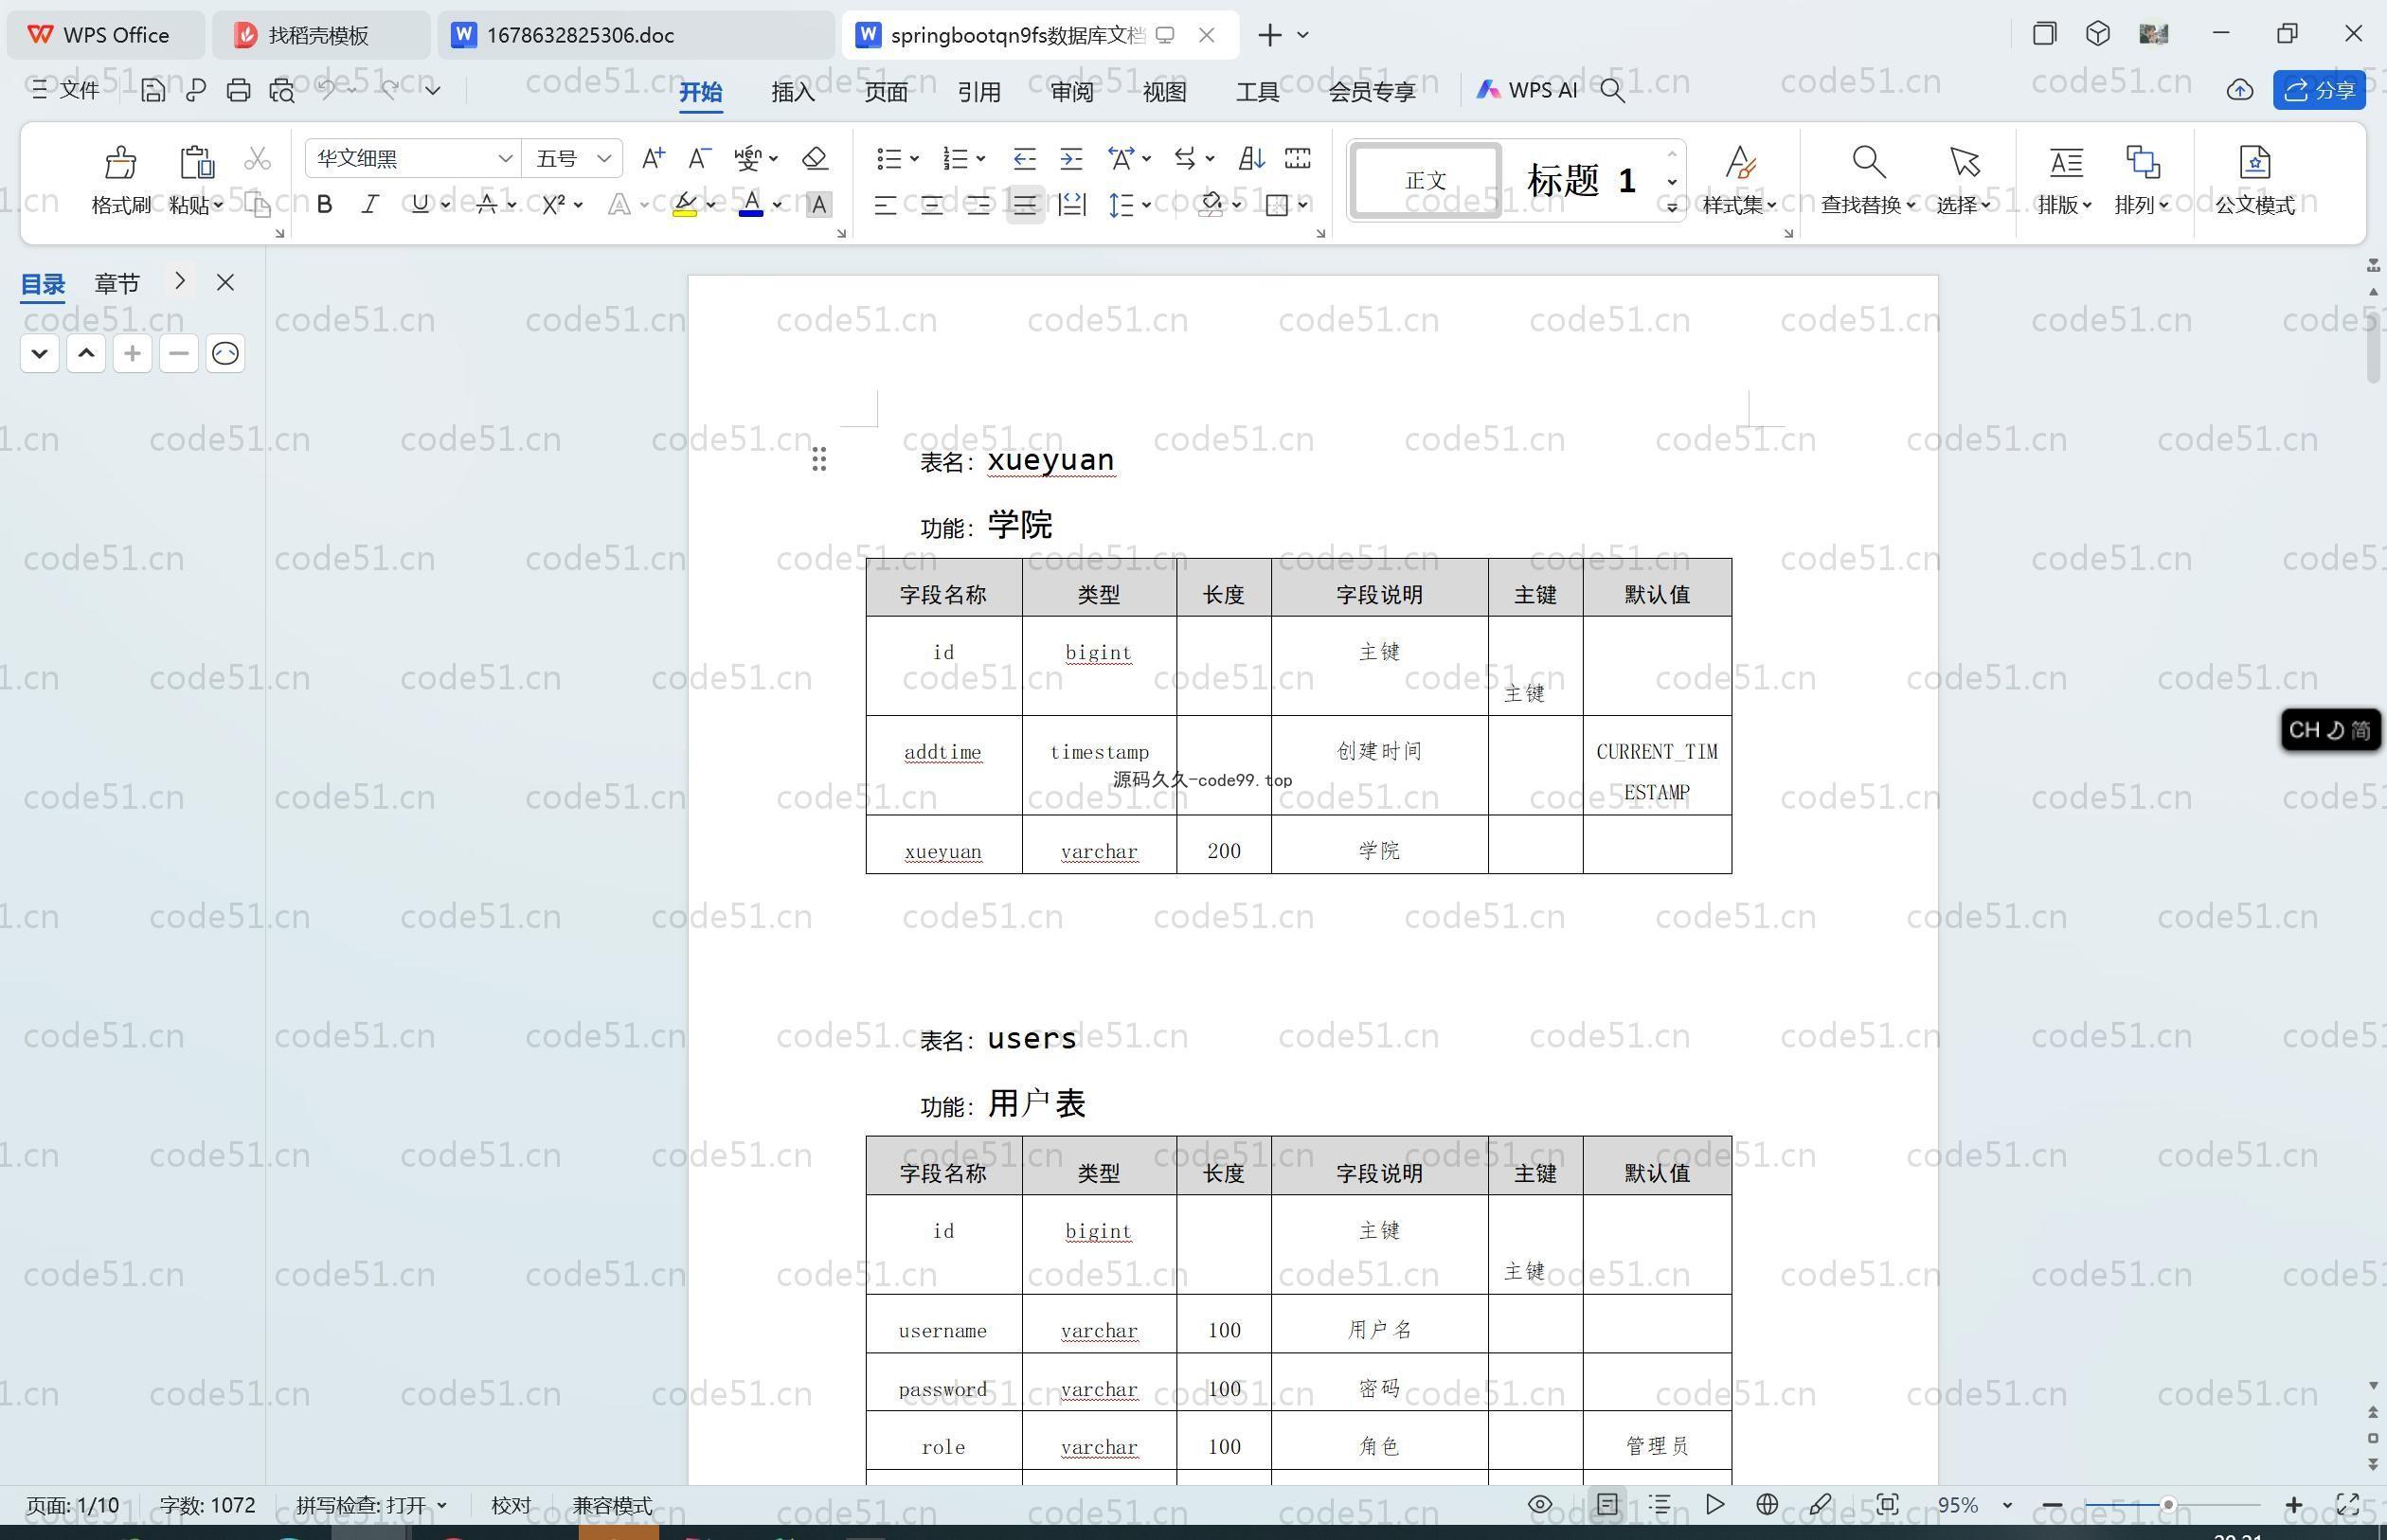This screenshot has height=1540, width=2387.
Task: Increase paragraph indent icon
Action: click(1071, 158)
